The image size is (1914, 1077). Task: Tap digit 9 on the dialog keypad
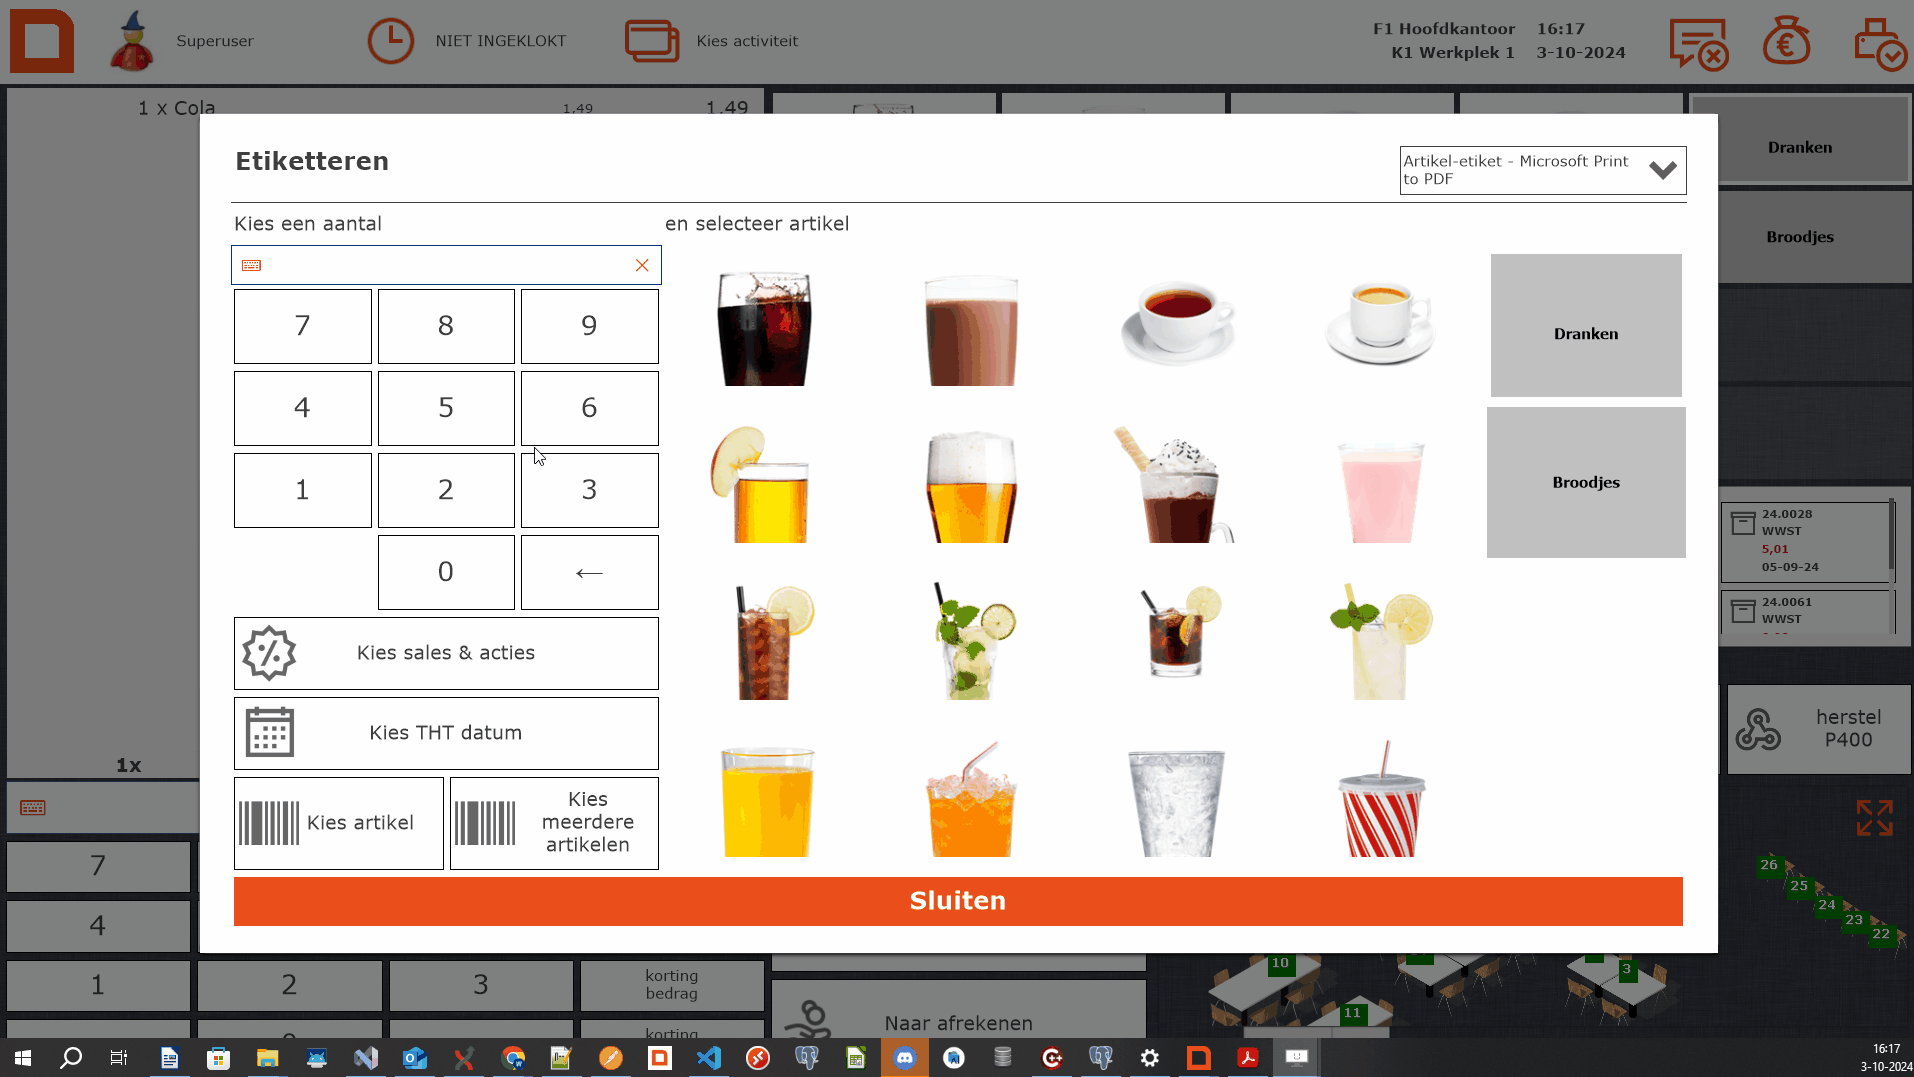pyautogui.click(x=590, y=326)
